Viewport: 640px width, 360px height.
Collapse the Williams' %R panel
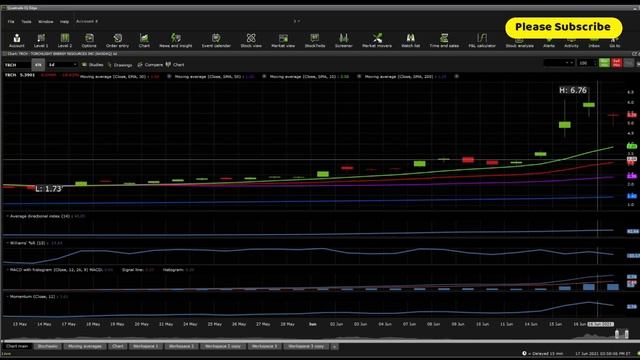click(7, 243)
